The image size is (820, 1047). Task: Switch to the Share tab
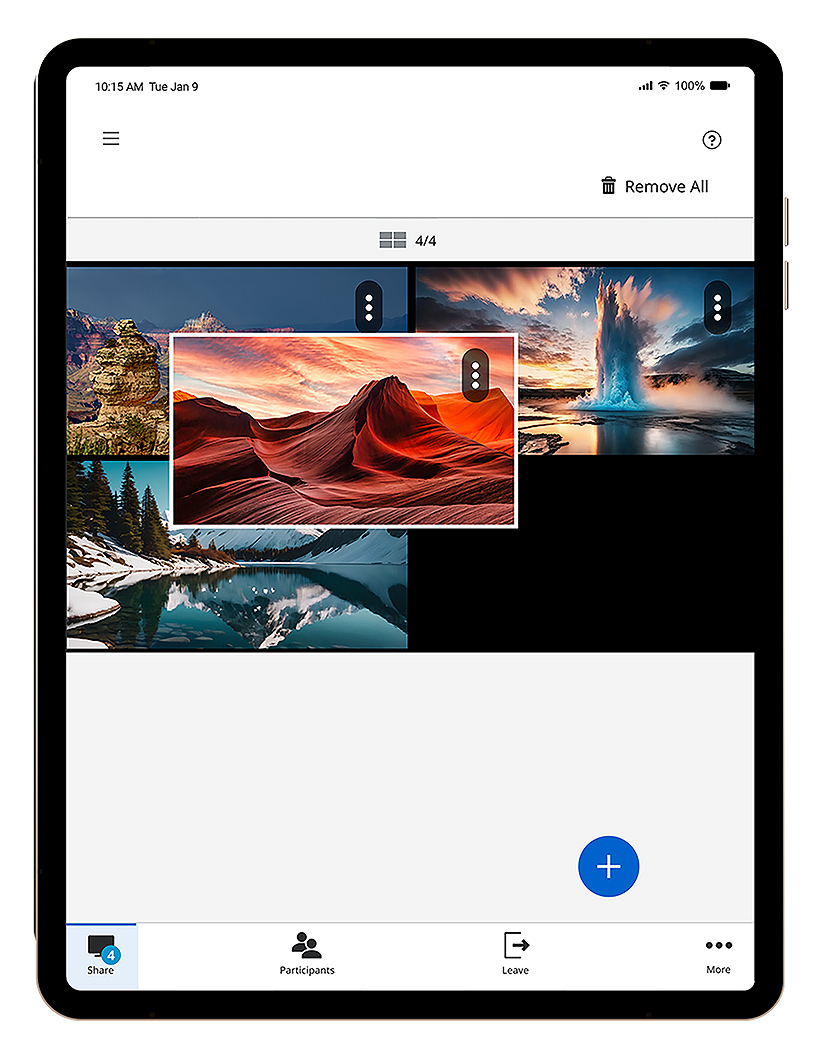click(100, 955)
